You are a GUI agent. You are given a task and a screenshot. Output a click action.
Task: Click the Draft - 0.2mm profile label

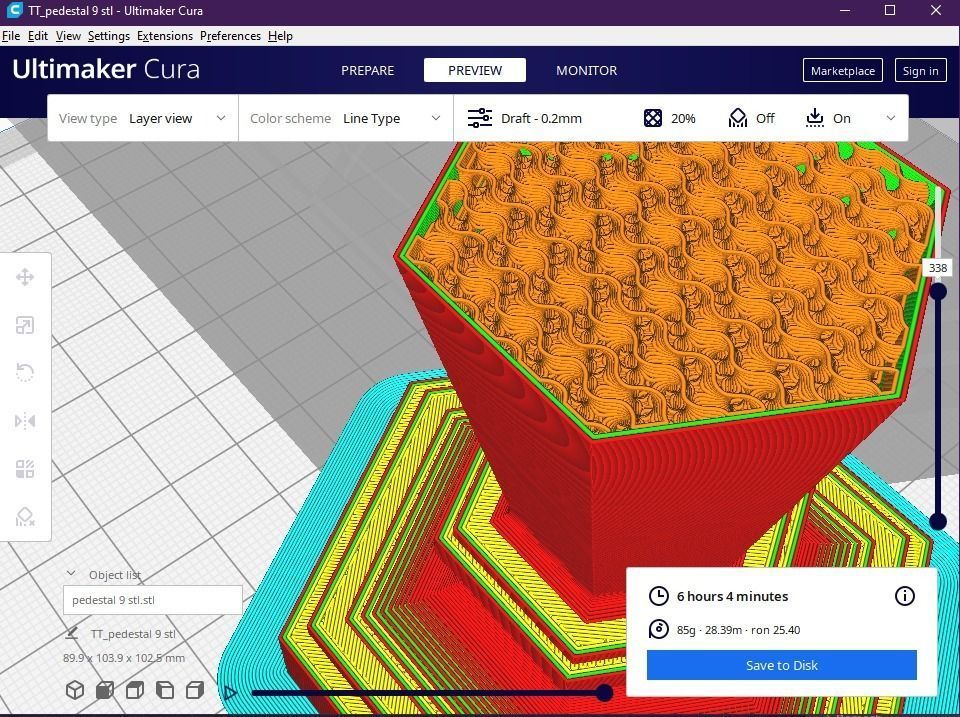(541, 118)
